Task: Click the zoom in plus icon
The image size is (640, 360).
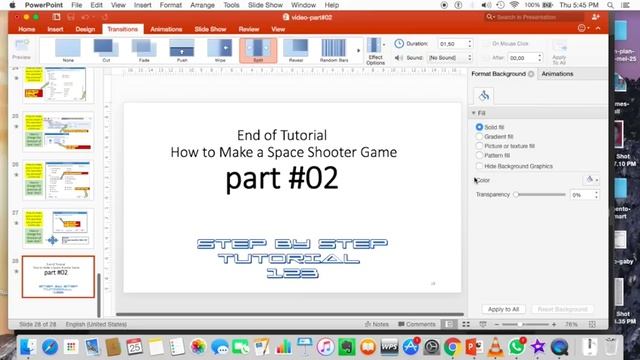Action: (x=554, y=324)
